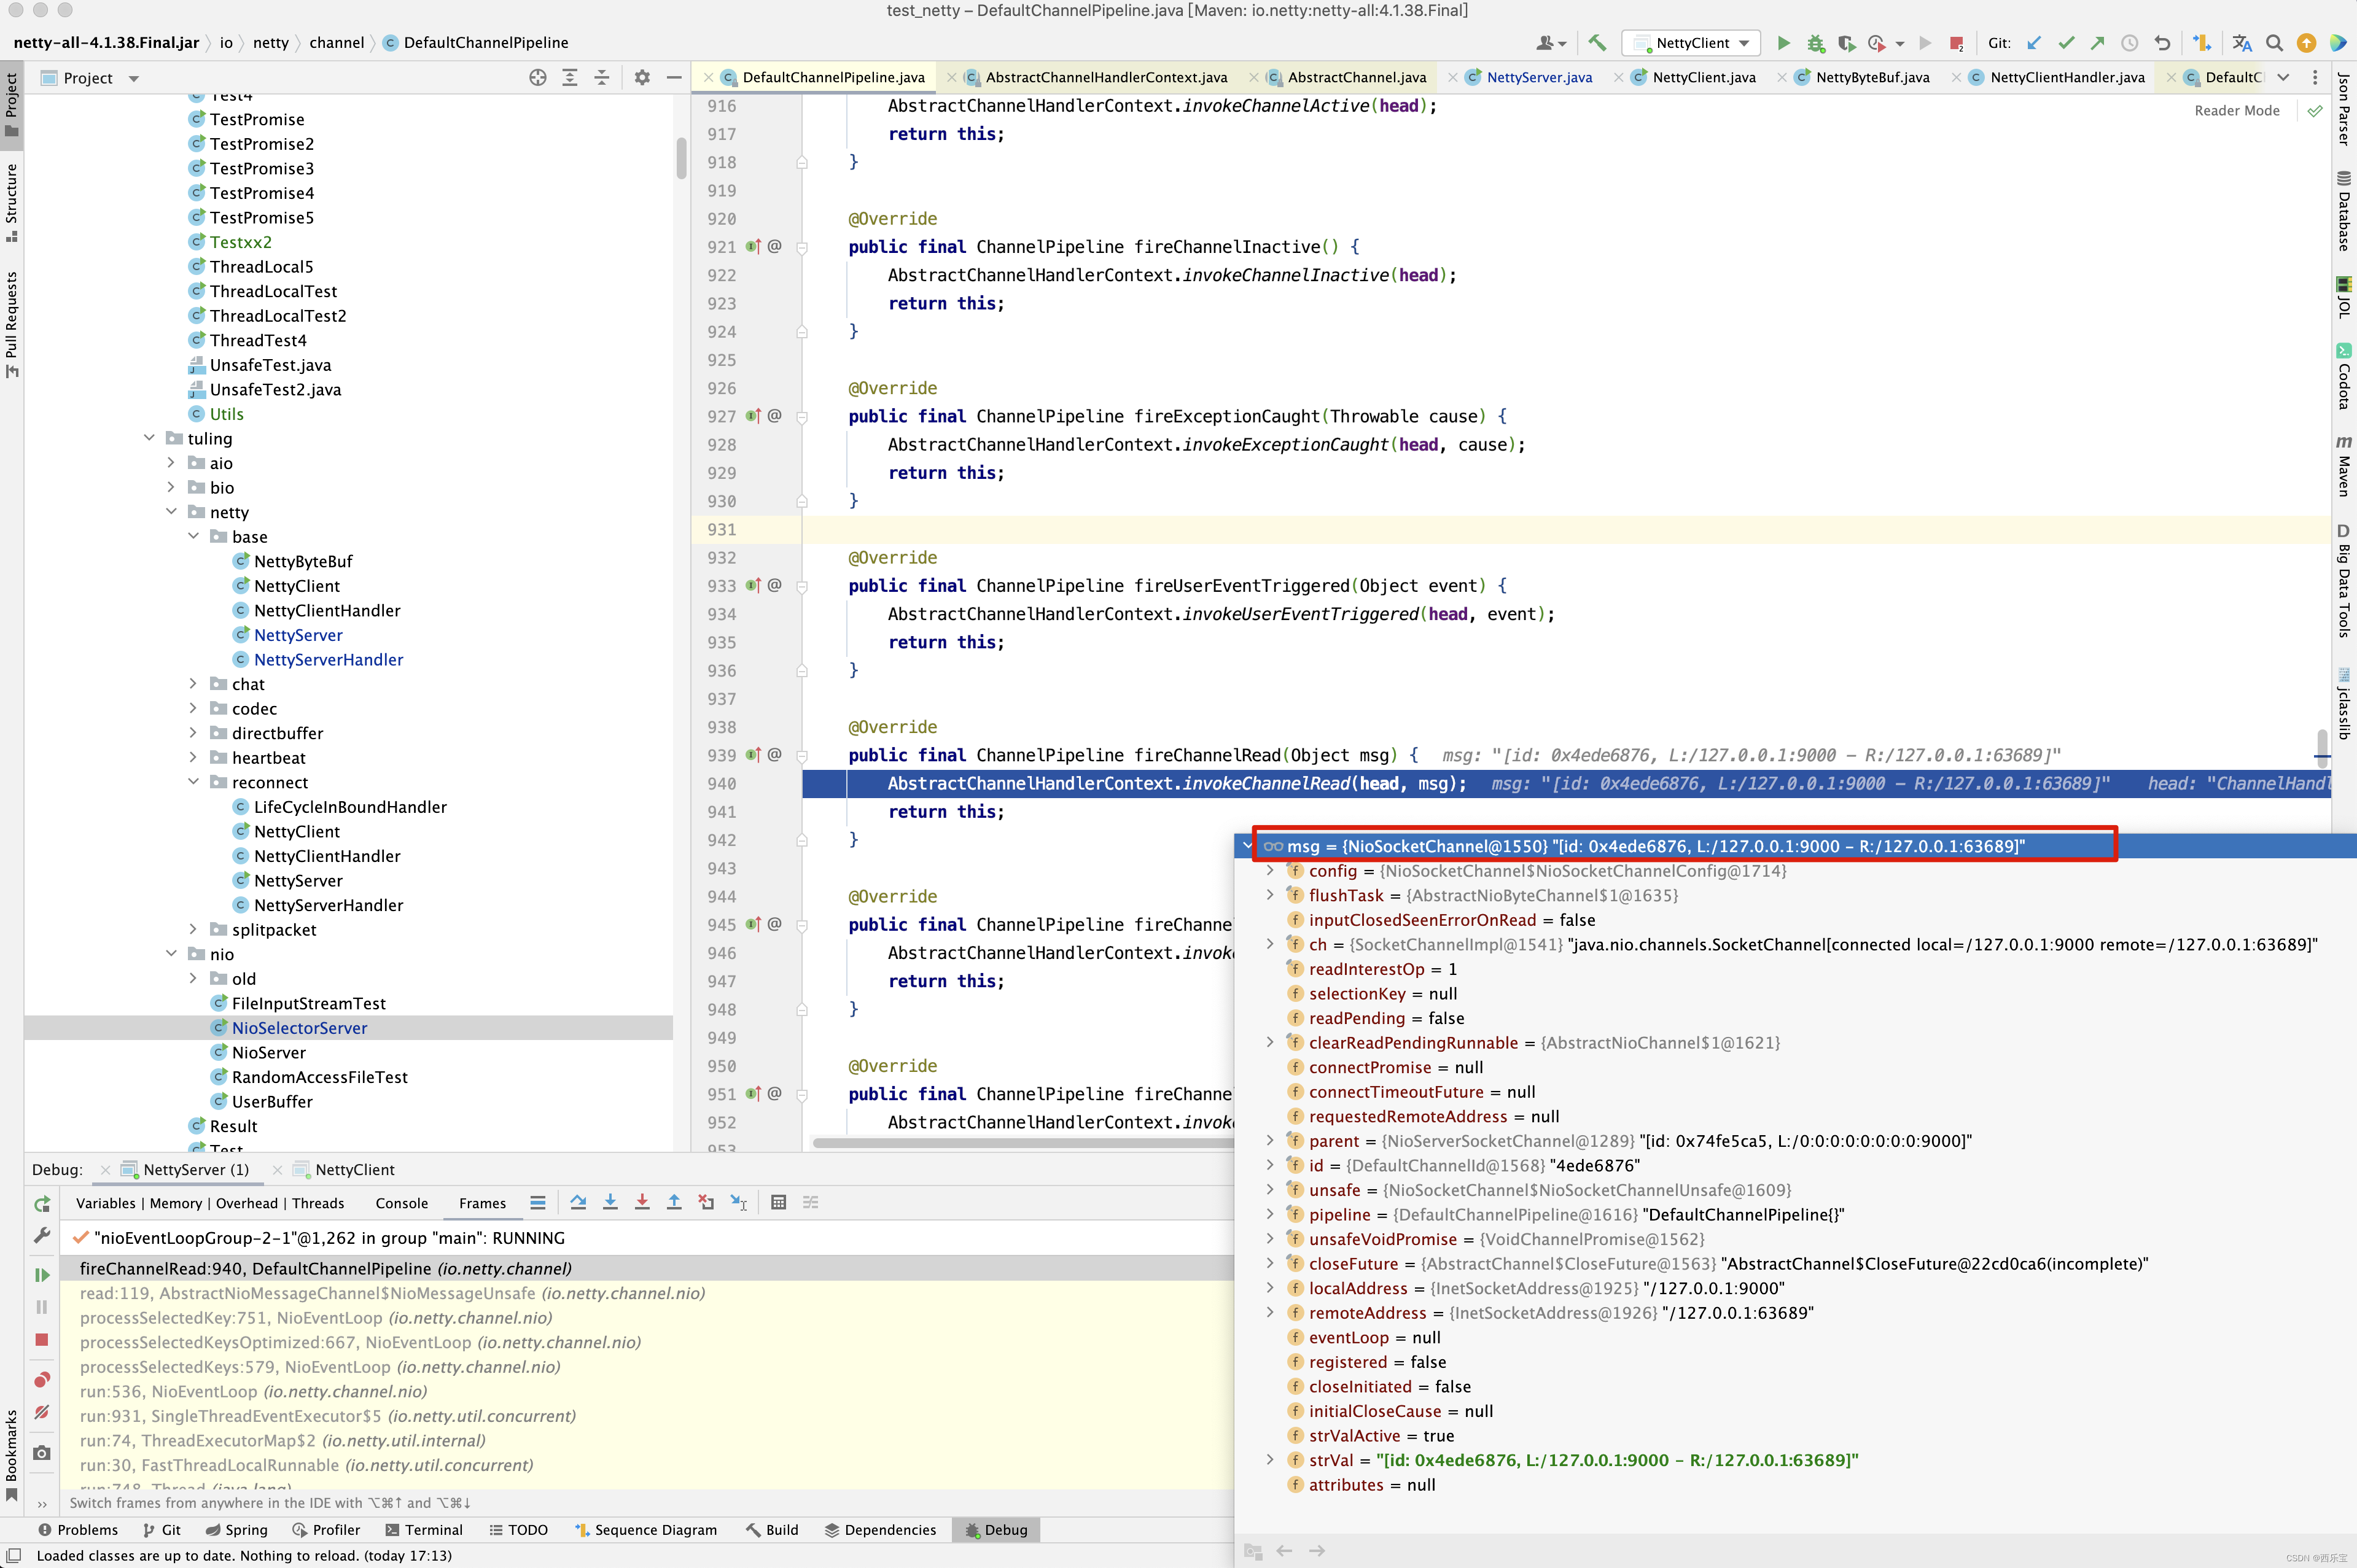Click Resume Program green icon

(41, 1274)
